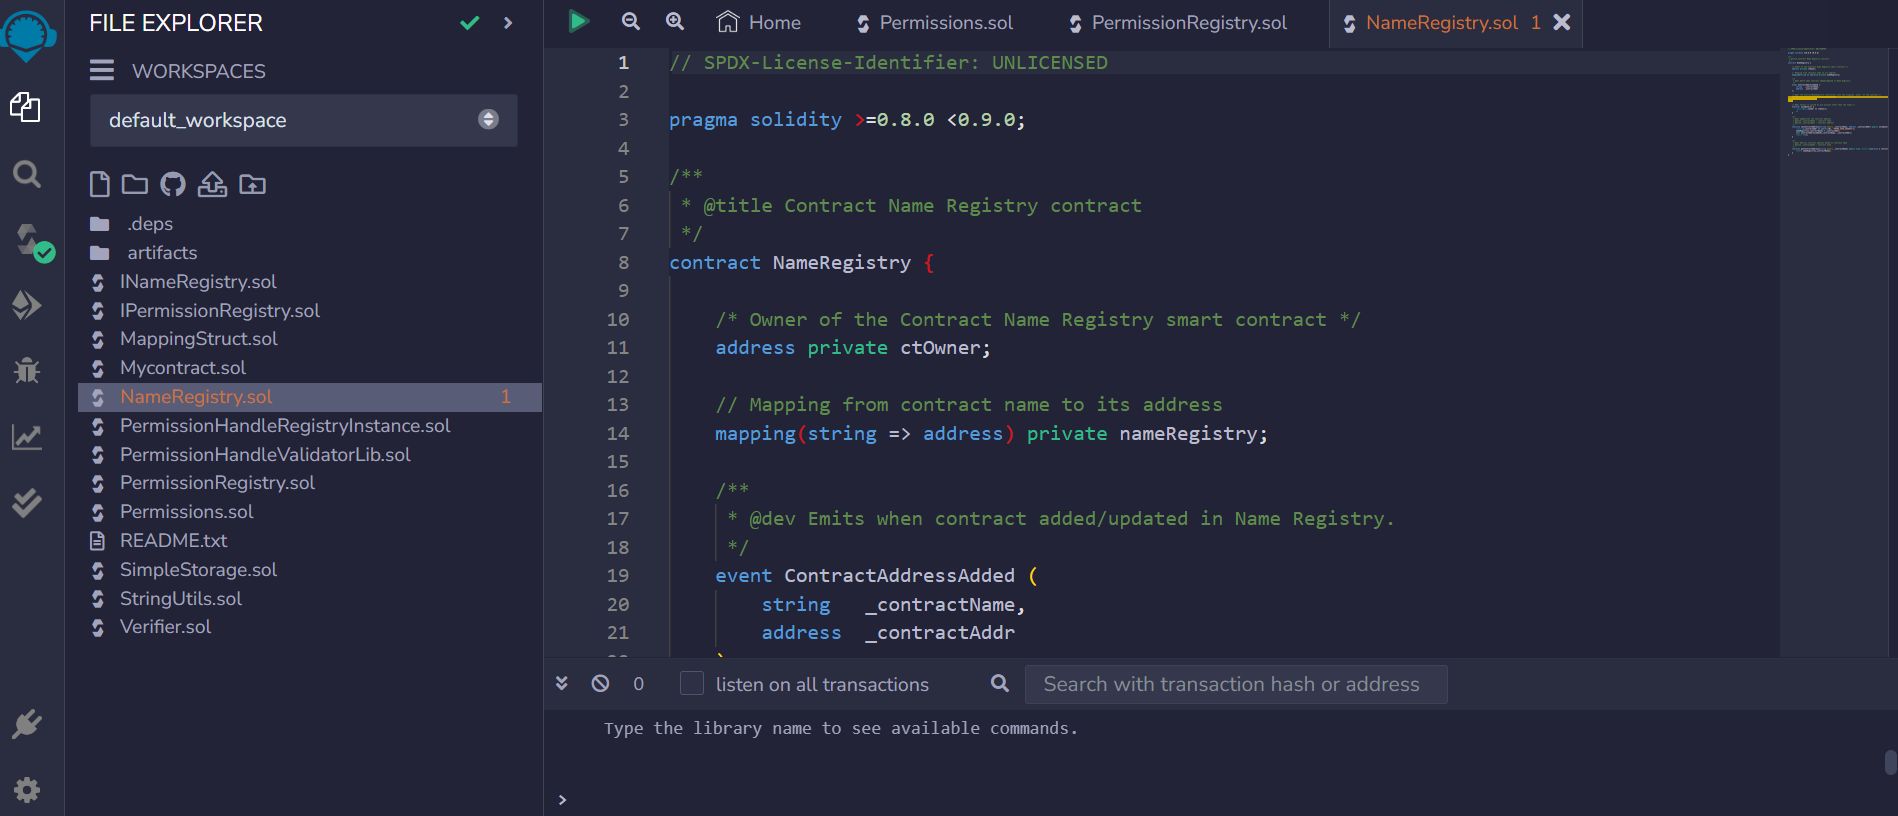This screenshot has height=816, width=1898.
Task: Open Permissions.sol in file tree
Action: (x=186, y=512)
